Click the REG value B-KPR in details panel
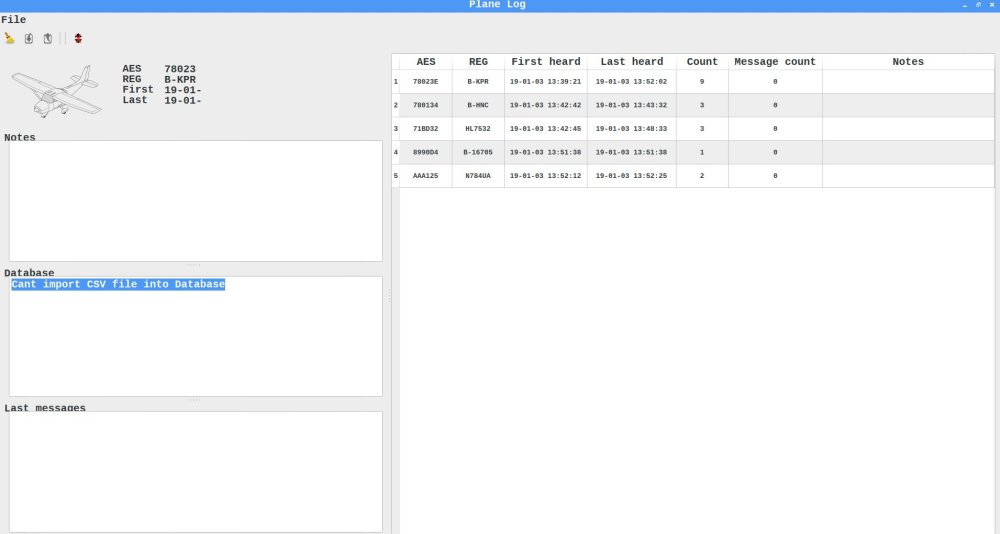Screen dimensions: 1000x534 click(x=180, y=80)
